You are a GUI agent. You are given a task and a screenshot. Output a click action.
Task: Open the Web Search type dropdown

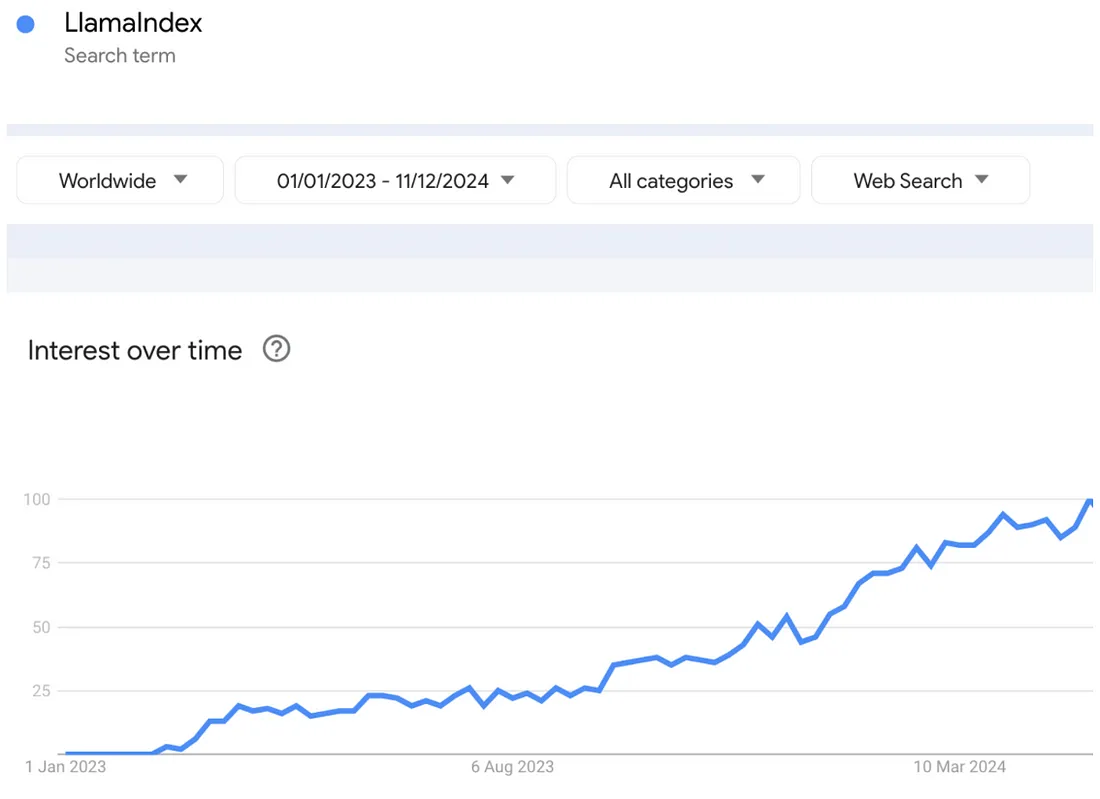tap(920, 180)
